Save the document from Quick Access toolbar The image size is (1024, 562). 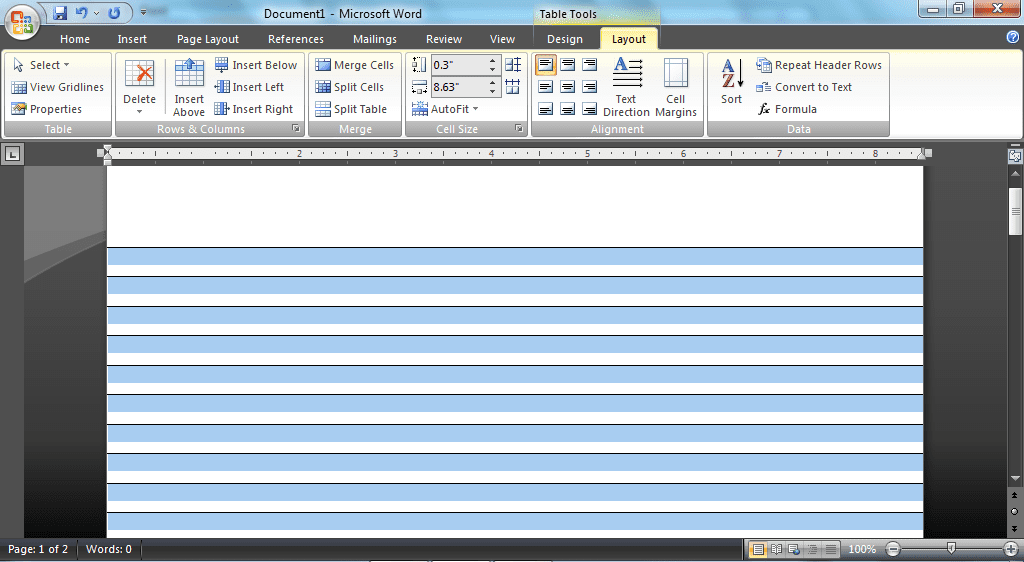click(60, 13)
